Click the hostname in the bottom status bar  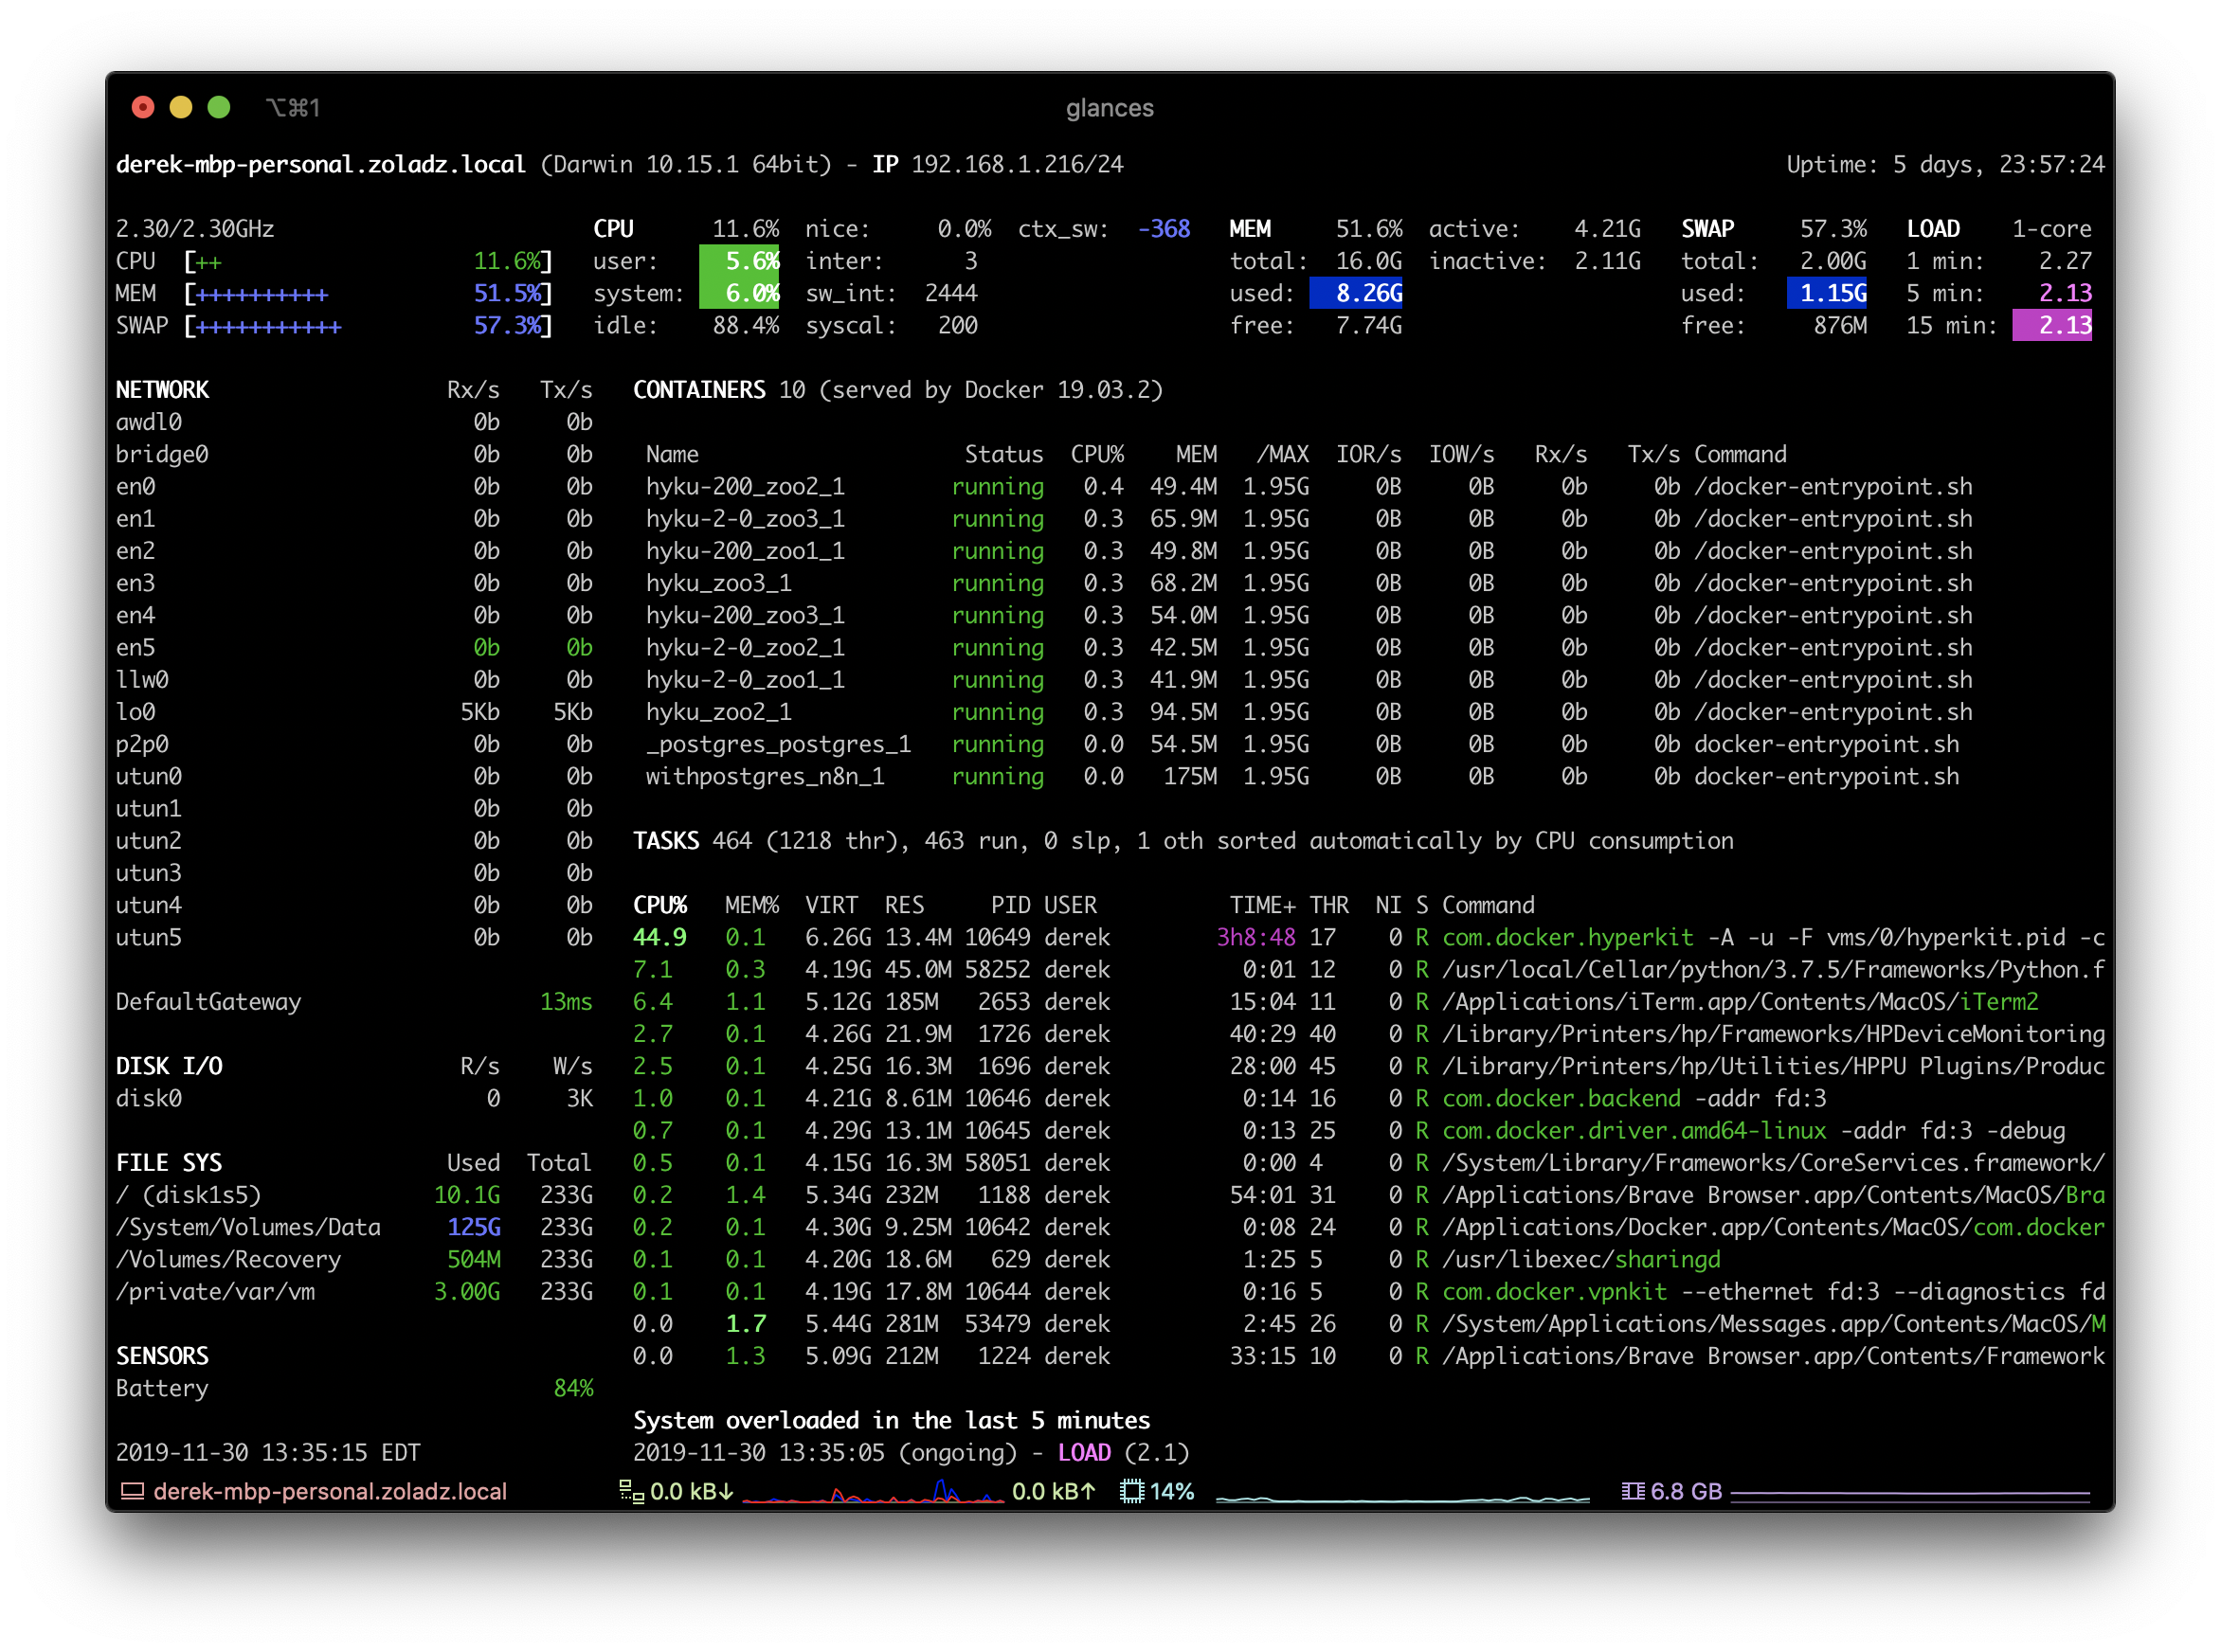coord(330,1491)
